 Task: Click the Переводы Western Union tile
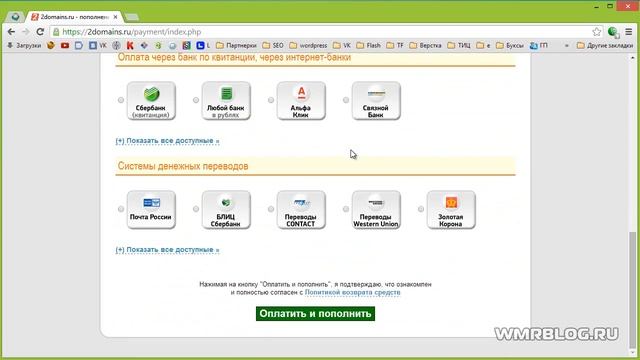coord(376,210)
